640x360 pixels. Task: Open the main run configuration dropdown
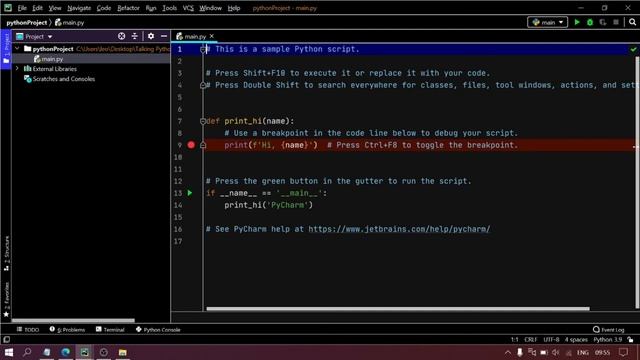[547, 22]
